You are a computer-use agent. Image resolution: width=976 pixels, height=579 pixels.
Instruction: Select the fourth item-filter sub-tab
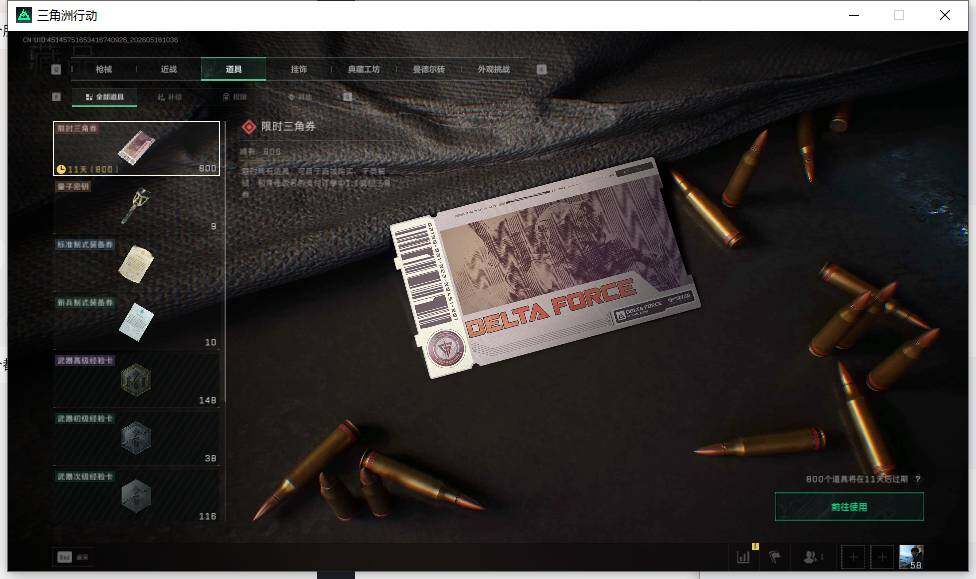pos(299,97)
